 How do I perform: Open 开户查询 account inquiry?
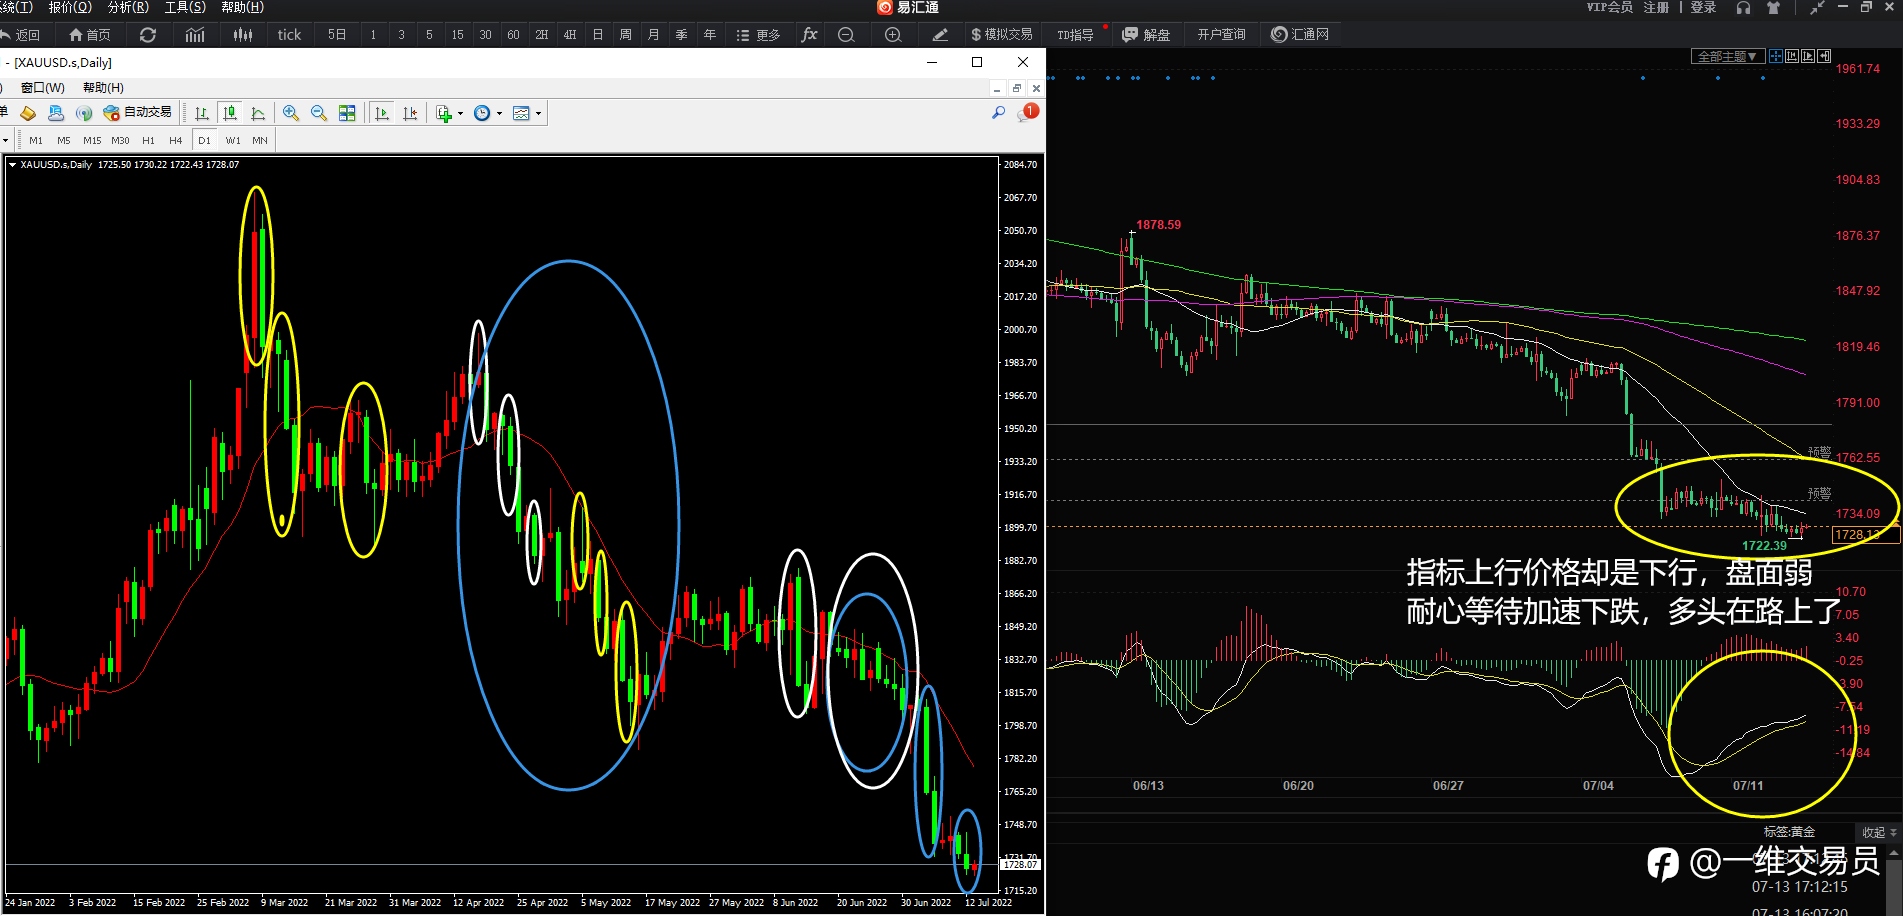1221,35
